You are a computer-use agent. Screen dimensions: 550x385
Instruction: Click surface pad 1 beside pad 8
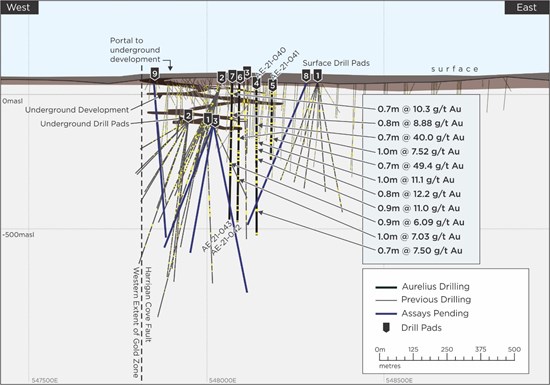click(x=317, y=76)
